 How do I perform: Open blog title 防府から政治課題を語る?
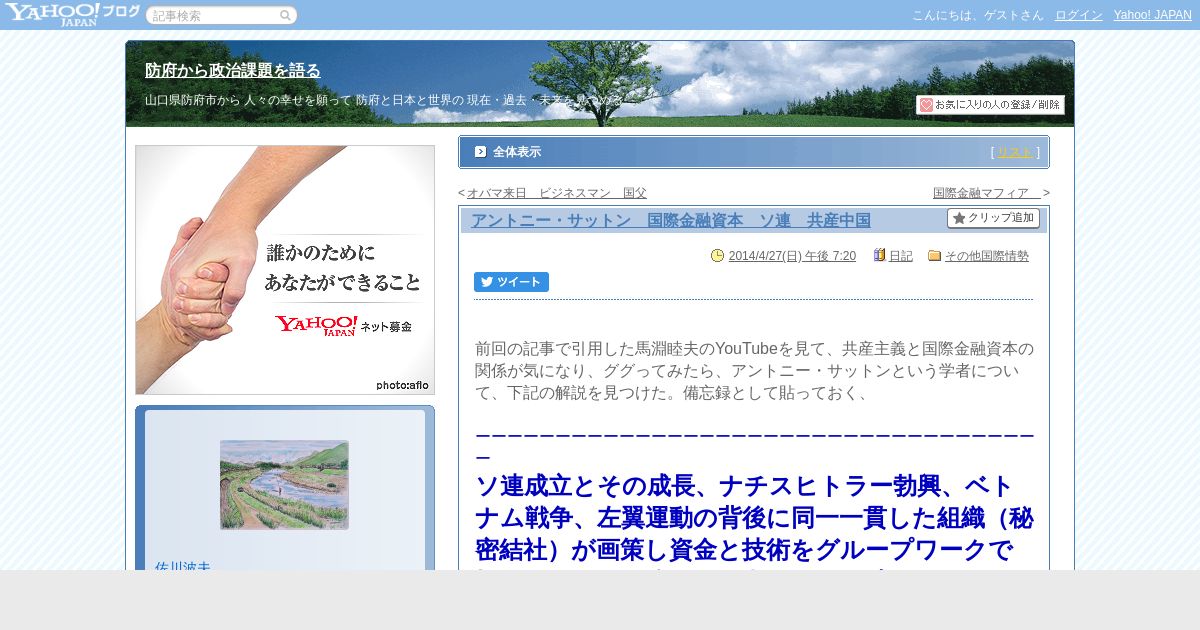click(x=233, y=70)
